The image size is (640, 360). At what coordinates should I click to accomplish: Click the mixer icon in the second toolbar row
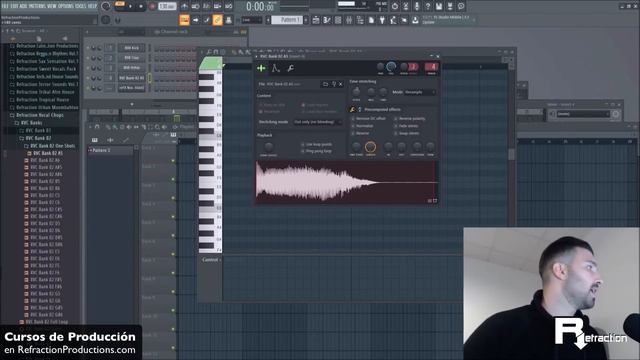point(349,20)
